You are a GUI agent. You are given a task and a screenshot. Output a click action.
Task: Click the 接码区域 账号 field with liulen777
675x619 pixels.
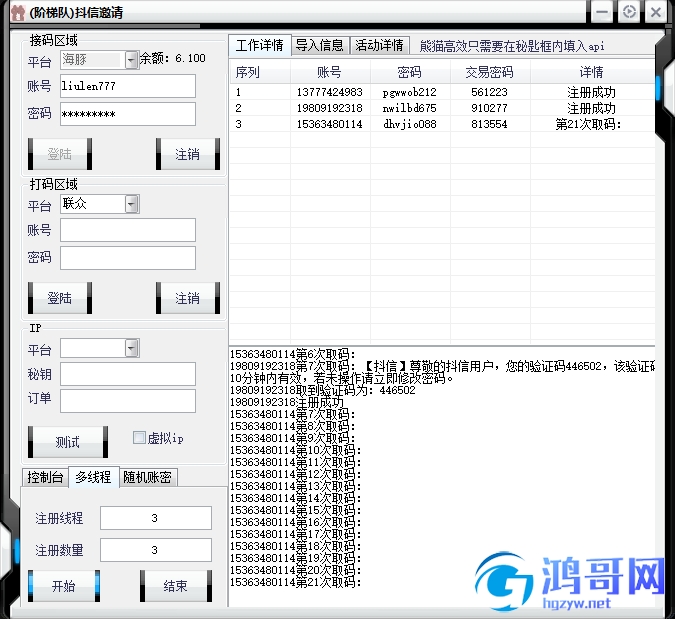click(128, 86)
